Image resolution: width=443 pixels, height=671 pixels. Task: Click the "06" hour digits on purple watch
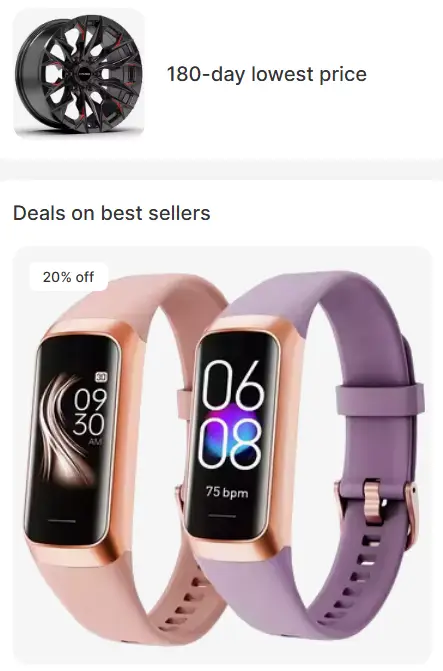(x=232, y=386)
